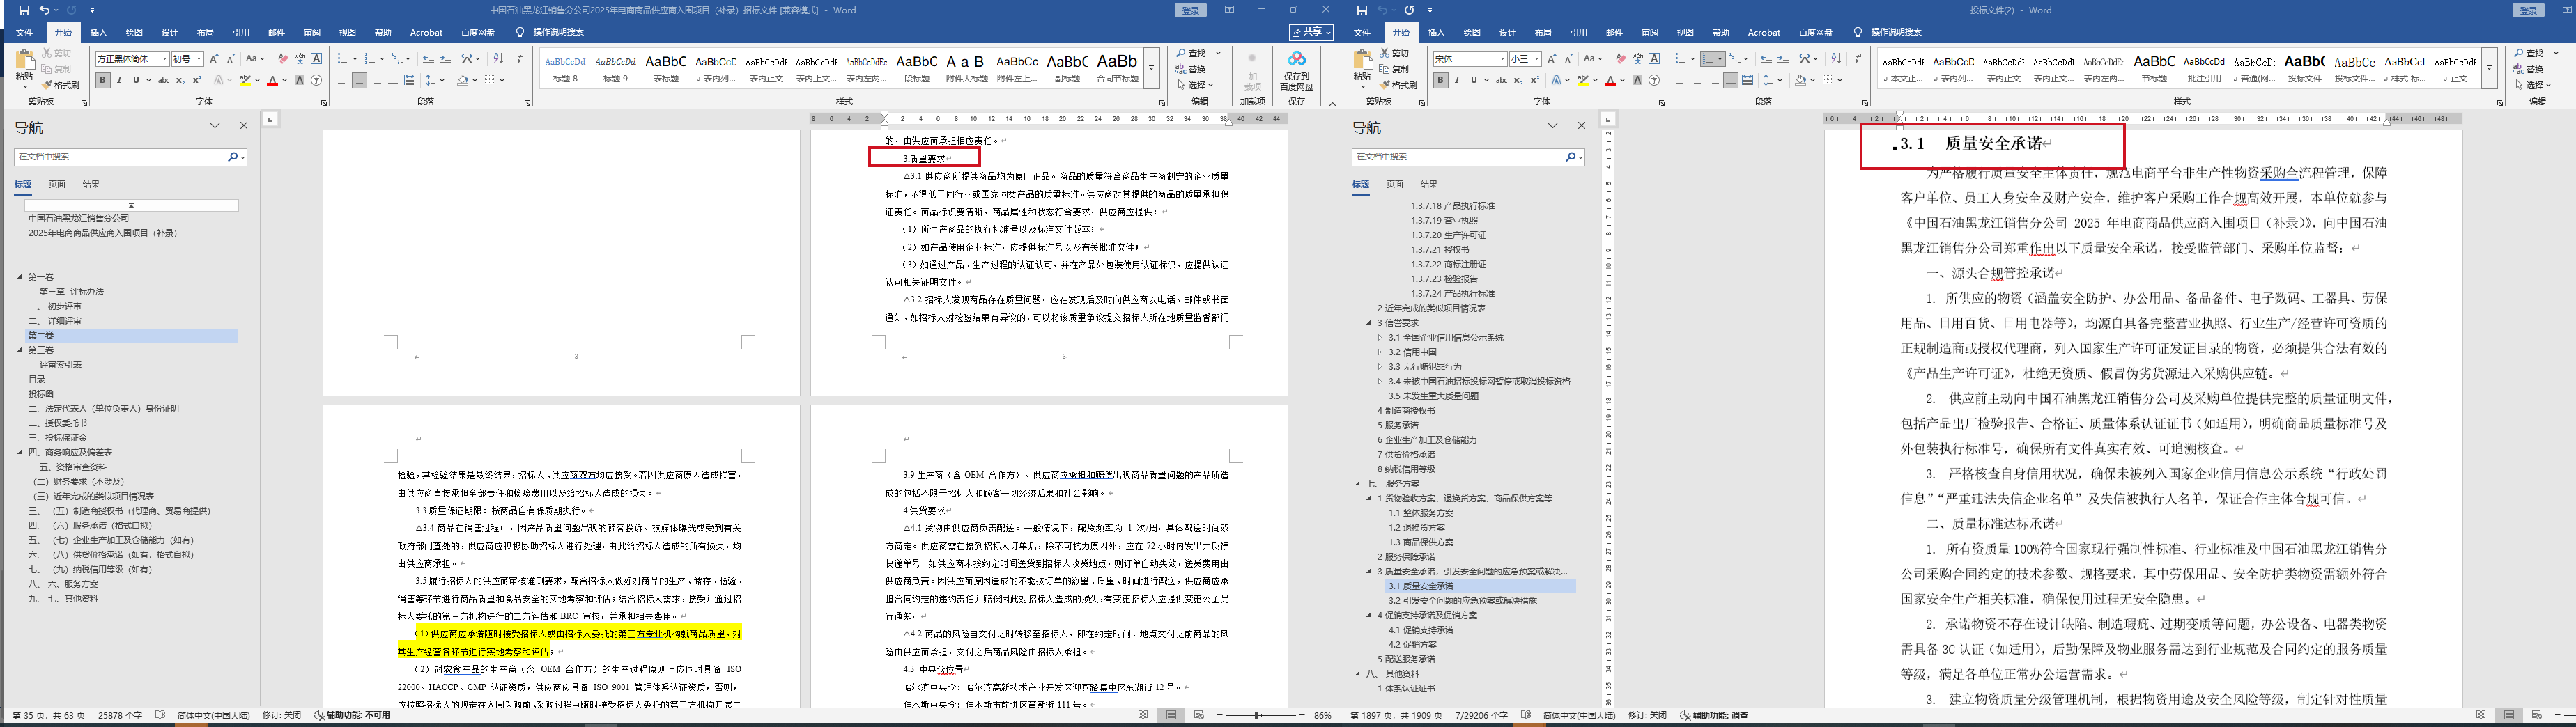Viewport: 2576px width, 727px height.
Task: Toggle justify alignment in right Word window
Action: [x=1731, y=80]
